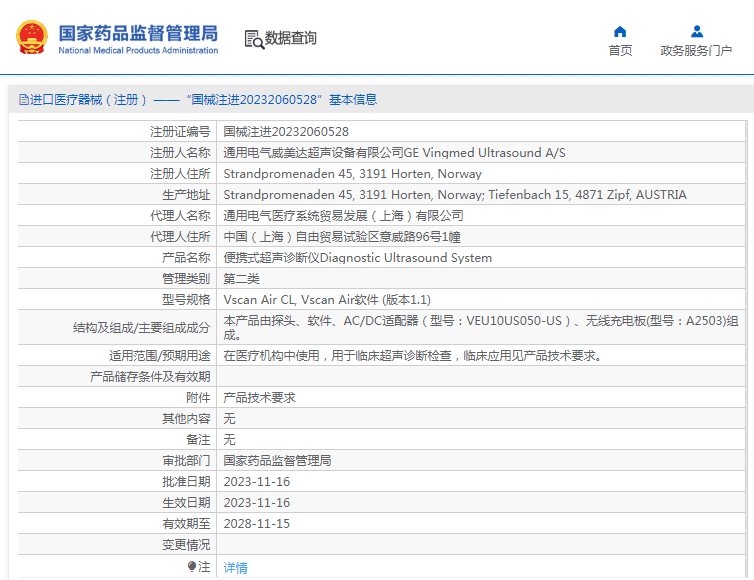Image resolution: width=754 pixels, height=580 pixels.
Task: Click the 国家药品监督管理局 site title
Action: click(x=137, y=32)
